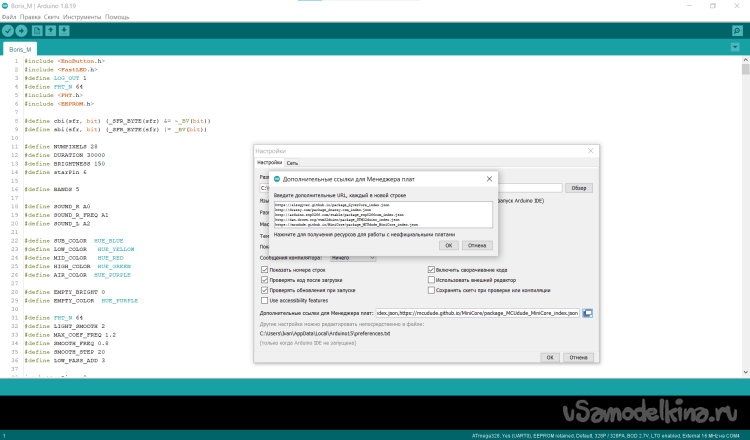Open the Serial Monitor magnifier icon
The height and width of the screenshot is (440, 750).
[x=741, y=30]
